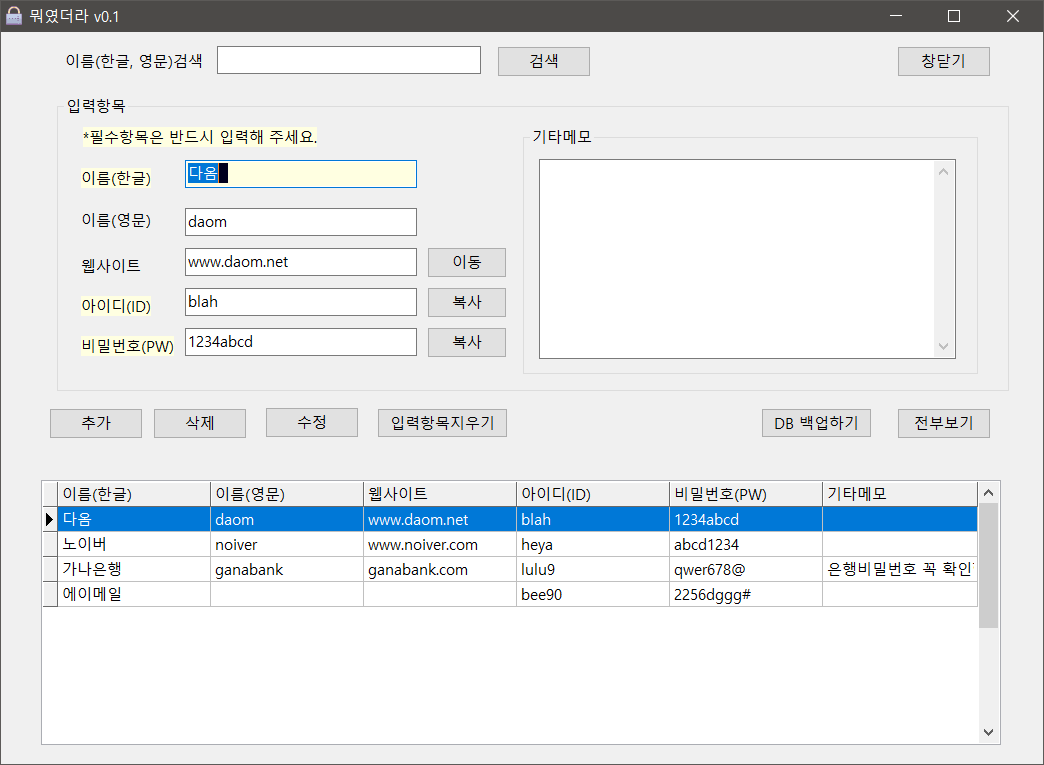Viewport: 1044px width, 765px height.
Task: Minimize the 뭐였더라 window
Action: (896, 16)
